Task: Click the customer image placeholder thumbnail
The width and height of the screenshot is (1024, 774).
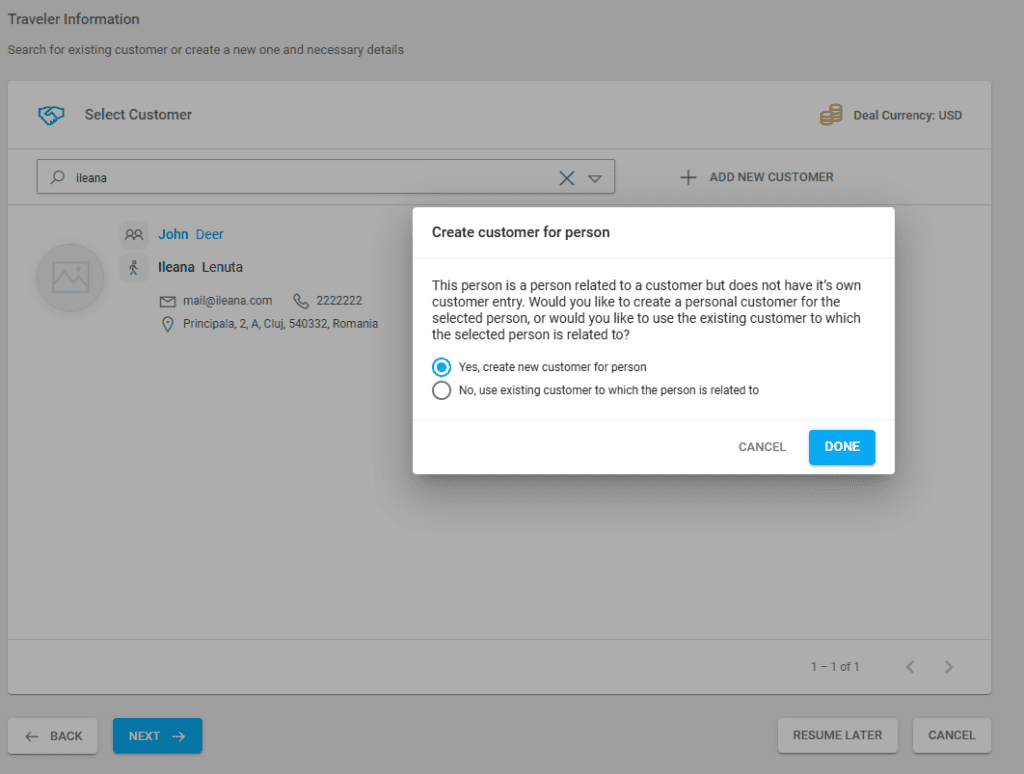Action: pos(70,277)
